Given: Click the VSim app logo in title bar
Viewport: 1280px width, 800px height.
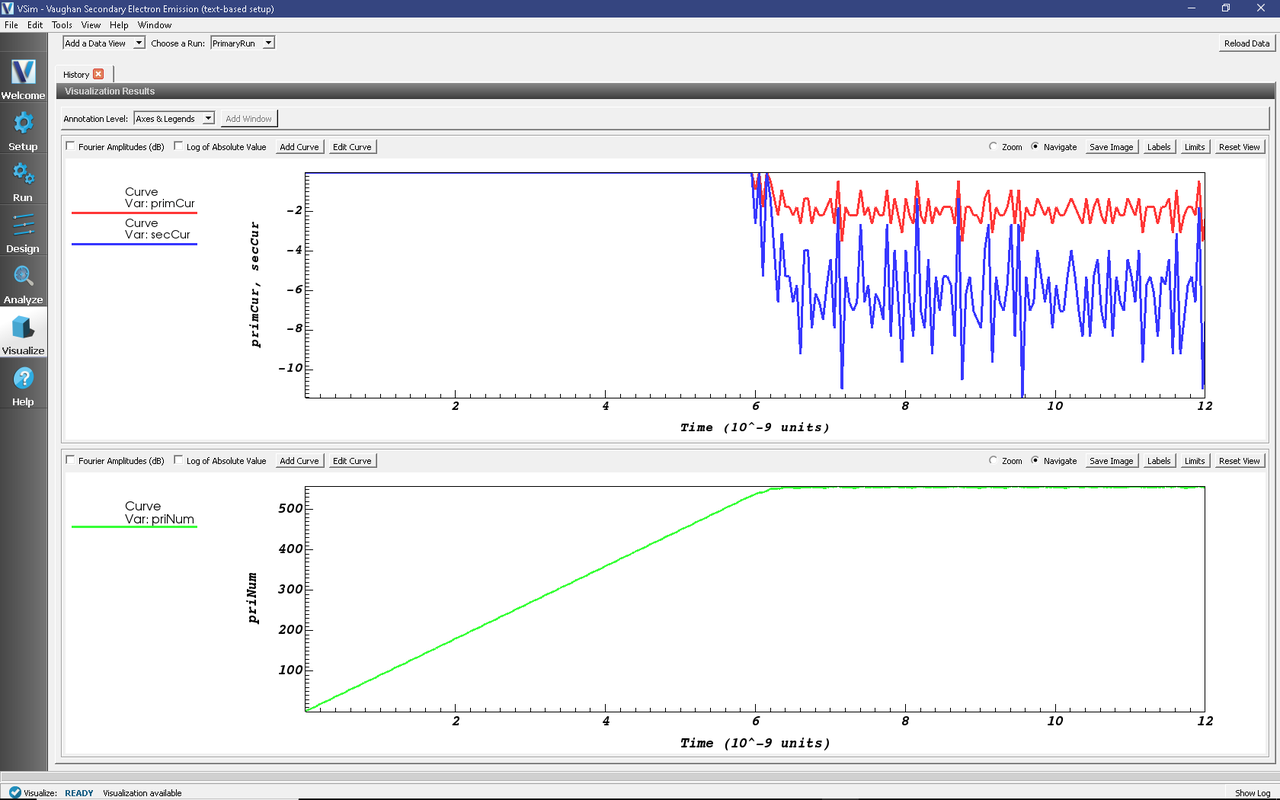Looking at the screenshot, I should [x=9, y=8].
